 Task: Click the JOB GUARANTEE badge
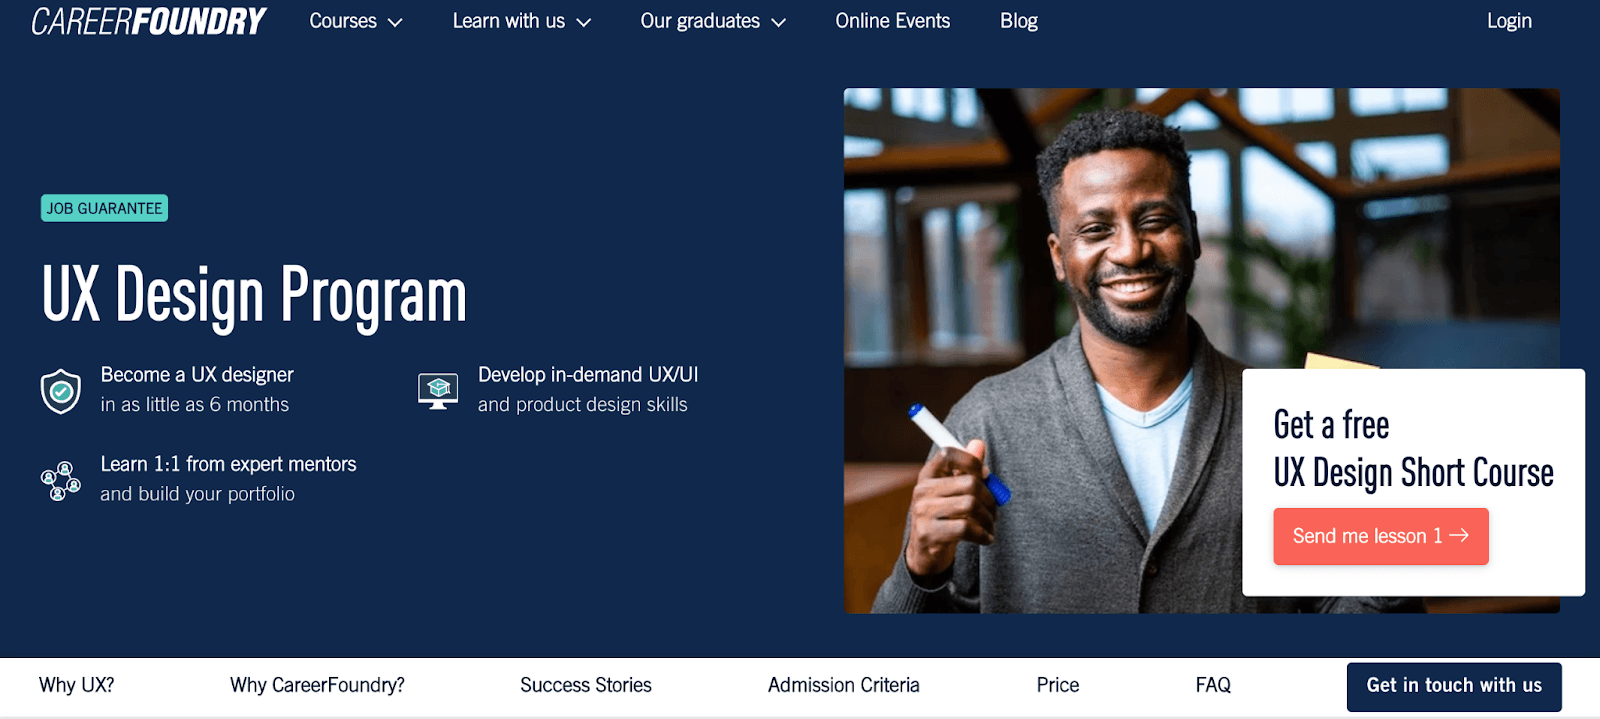[104, 208]
